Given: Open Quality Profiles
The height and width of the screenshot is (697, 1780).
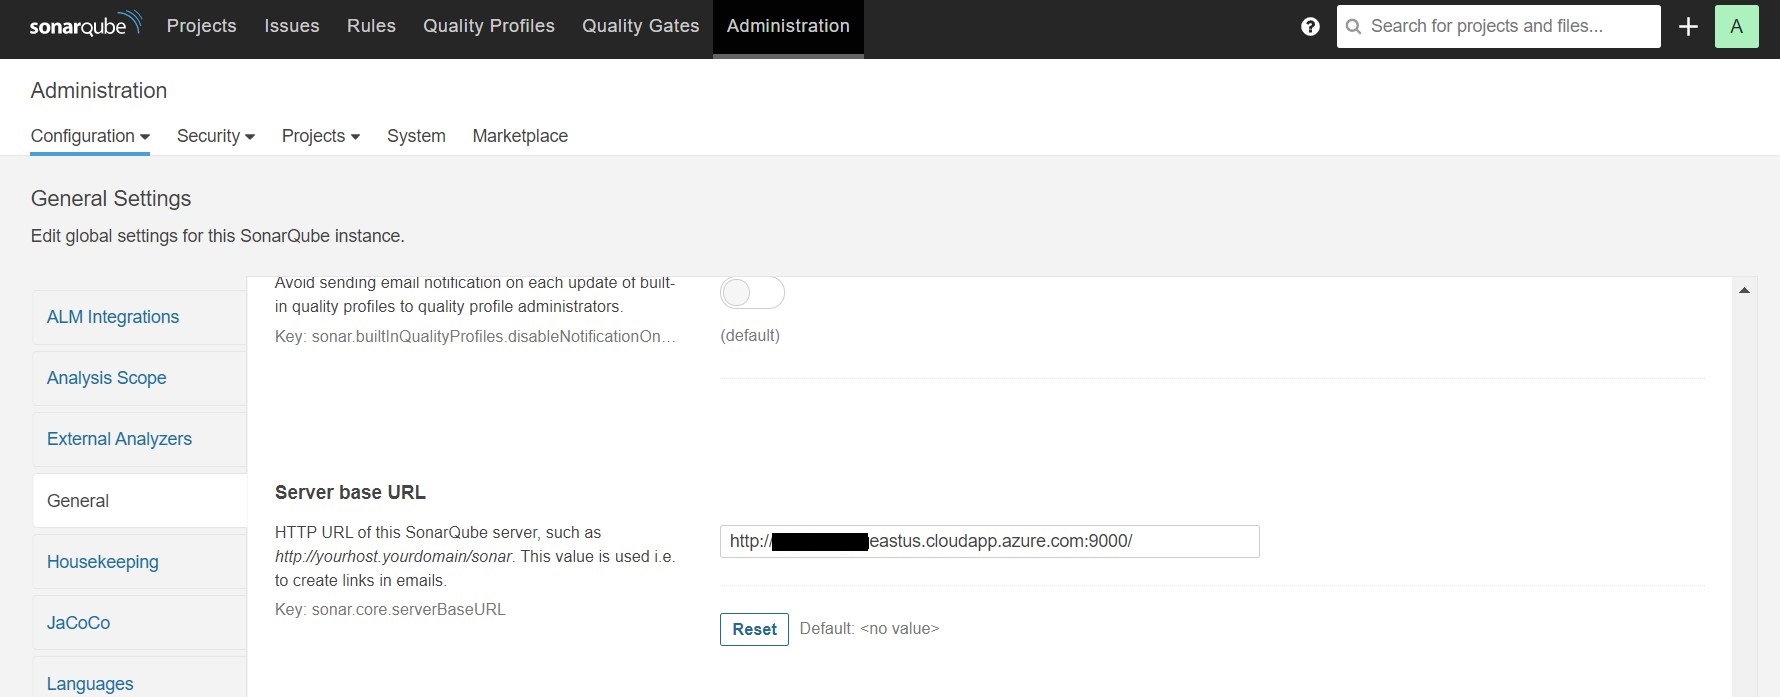Looking at the screenshot, I should click(489, 26).
